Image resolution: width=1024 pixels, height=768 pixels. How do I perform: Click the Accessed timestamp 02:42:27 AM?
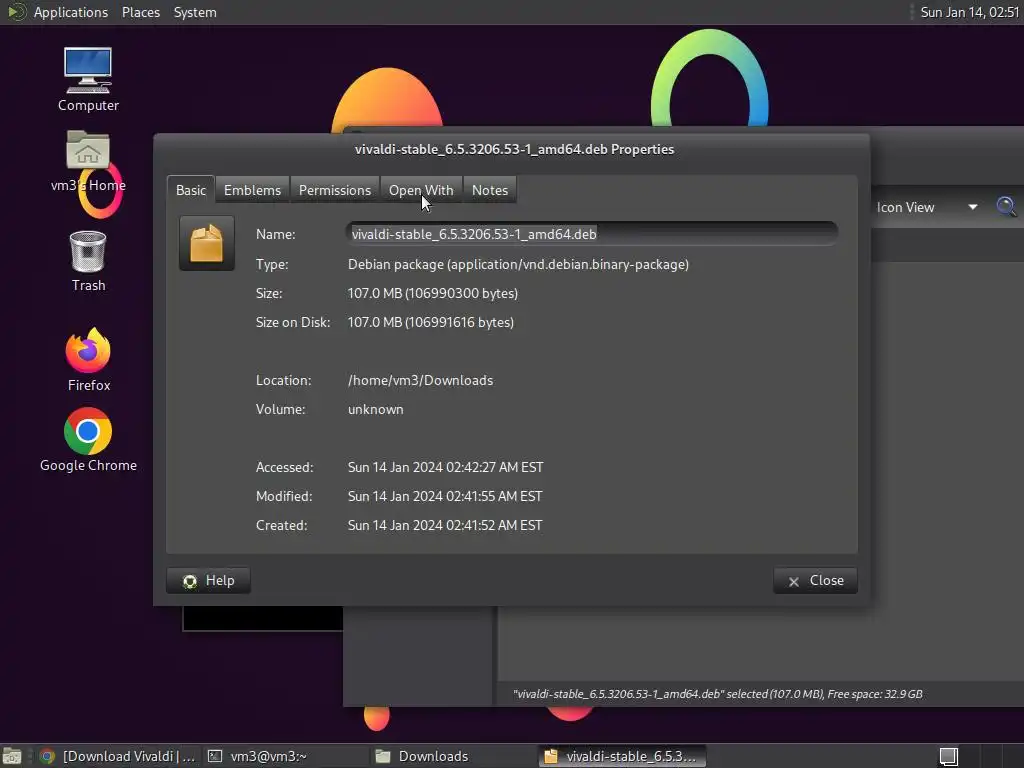[x=445, y=468]
